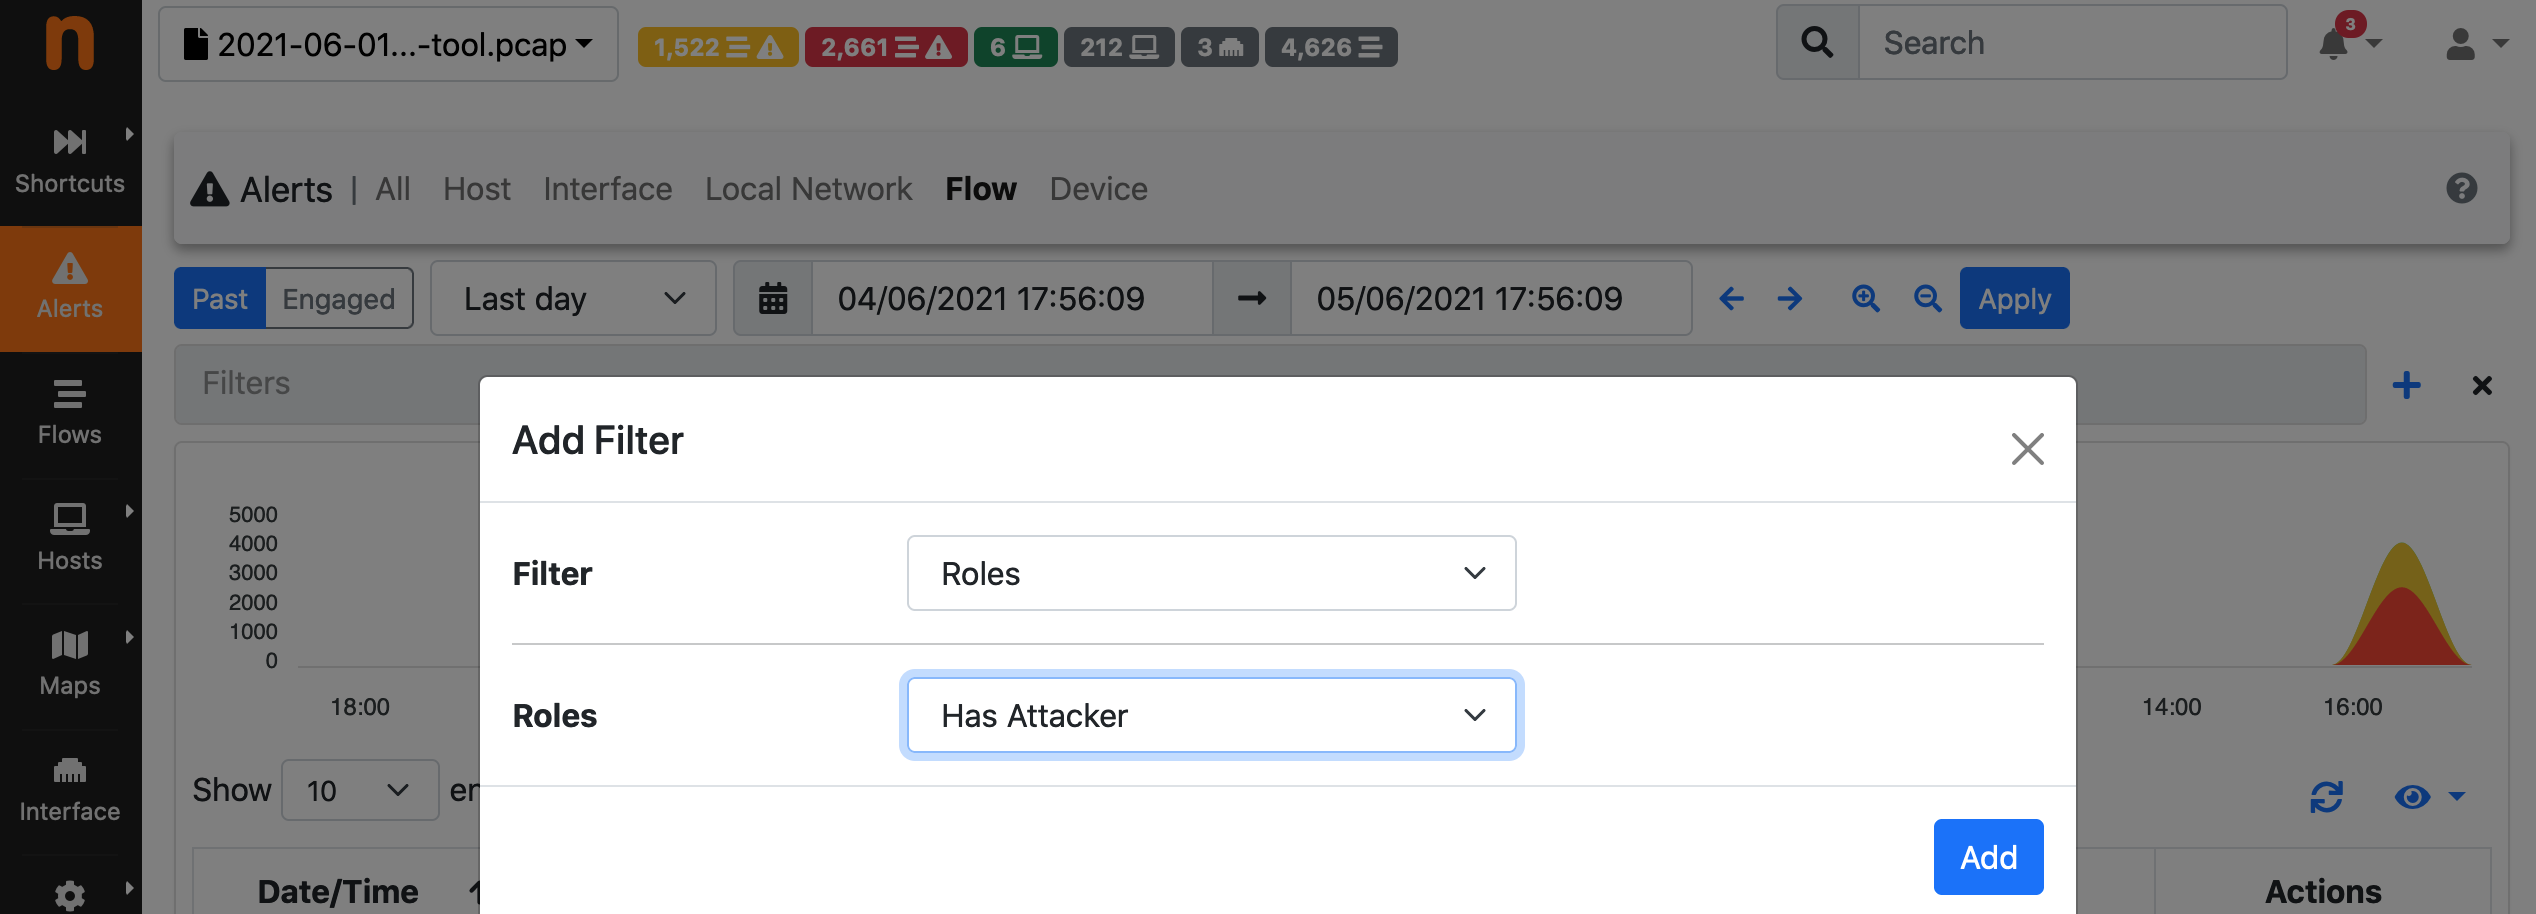Click the help question mark icon
This screenshot has width=2536, height=914.
pyautogui.click(x=2462, y=188)
